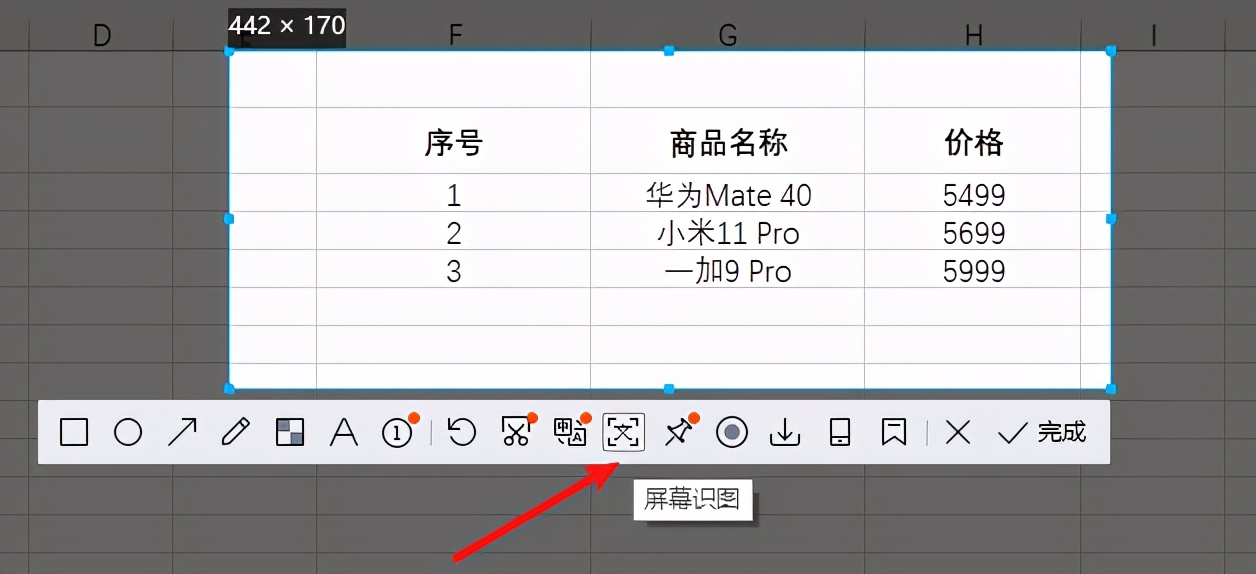
Task: Click the cell 小米11 Pro
Action: 728,232
